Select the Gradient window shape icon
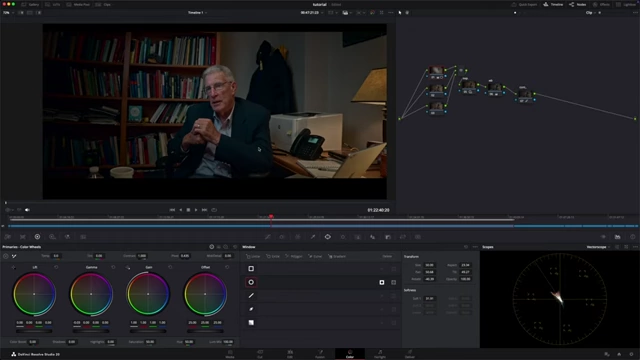Image resolution: width=640 pixels, height=360 pixels. pos(251,322)
